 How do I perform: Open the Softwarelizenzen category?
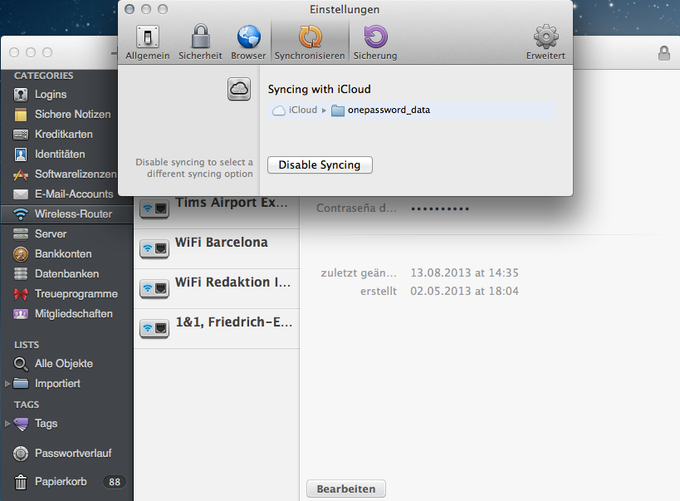point(67,174)
